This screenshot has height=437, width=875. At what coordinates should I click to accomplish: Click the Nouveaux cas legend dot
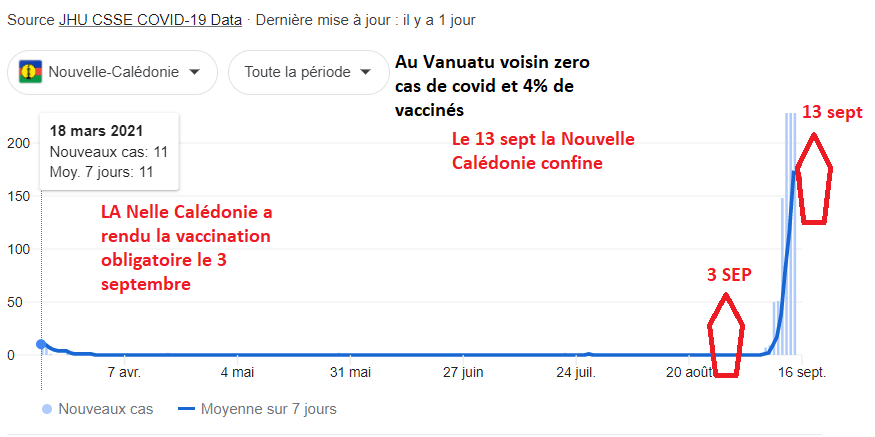coord(46,409)
